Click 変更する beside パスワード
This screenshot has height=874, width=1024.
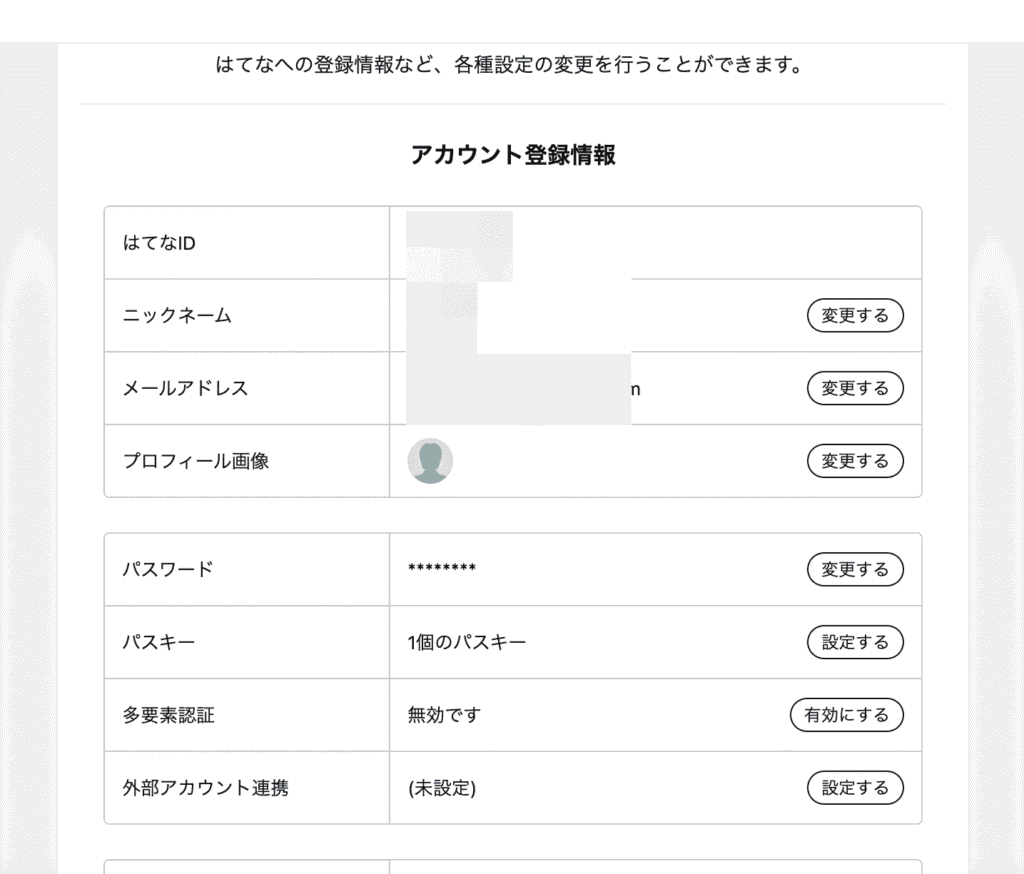tap(855, 569)
